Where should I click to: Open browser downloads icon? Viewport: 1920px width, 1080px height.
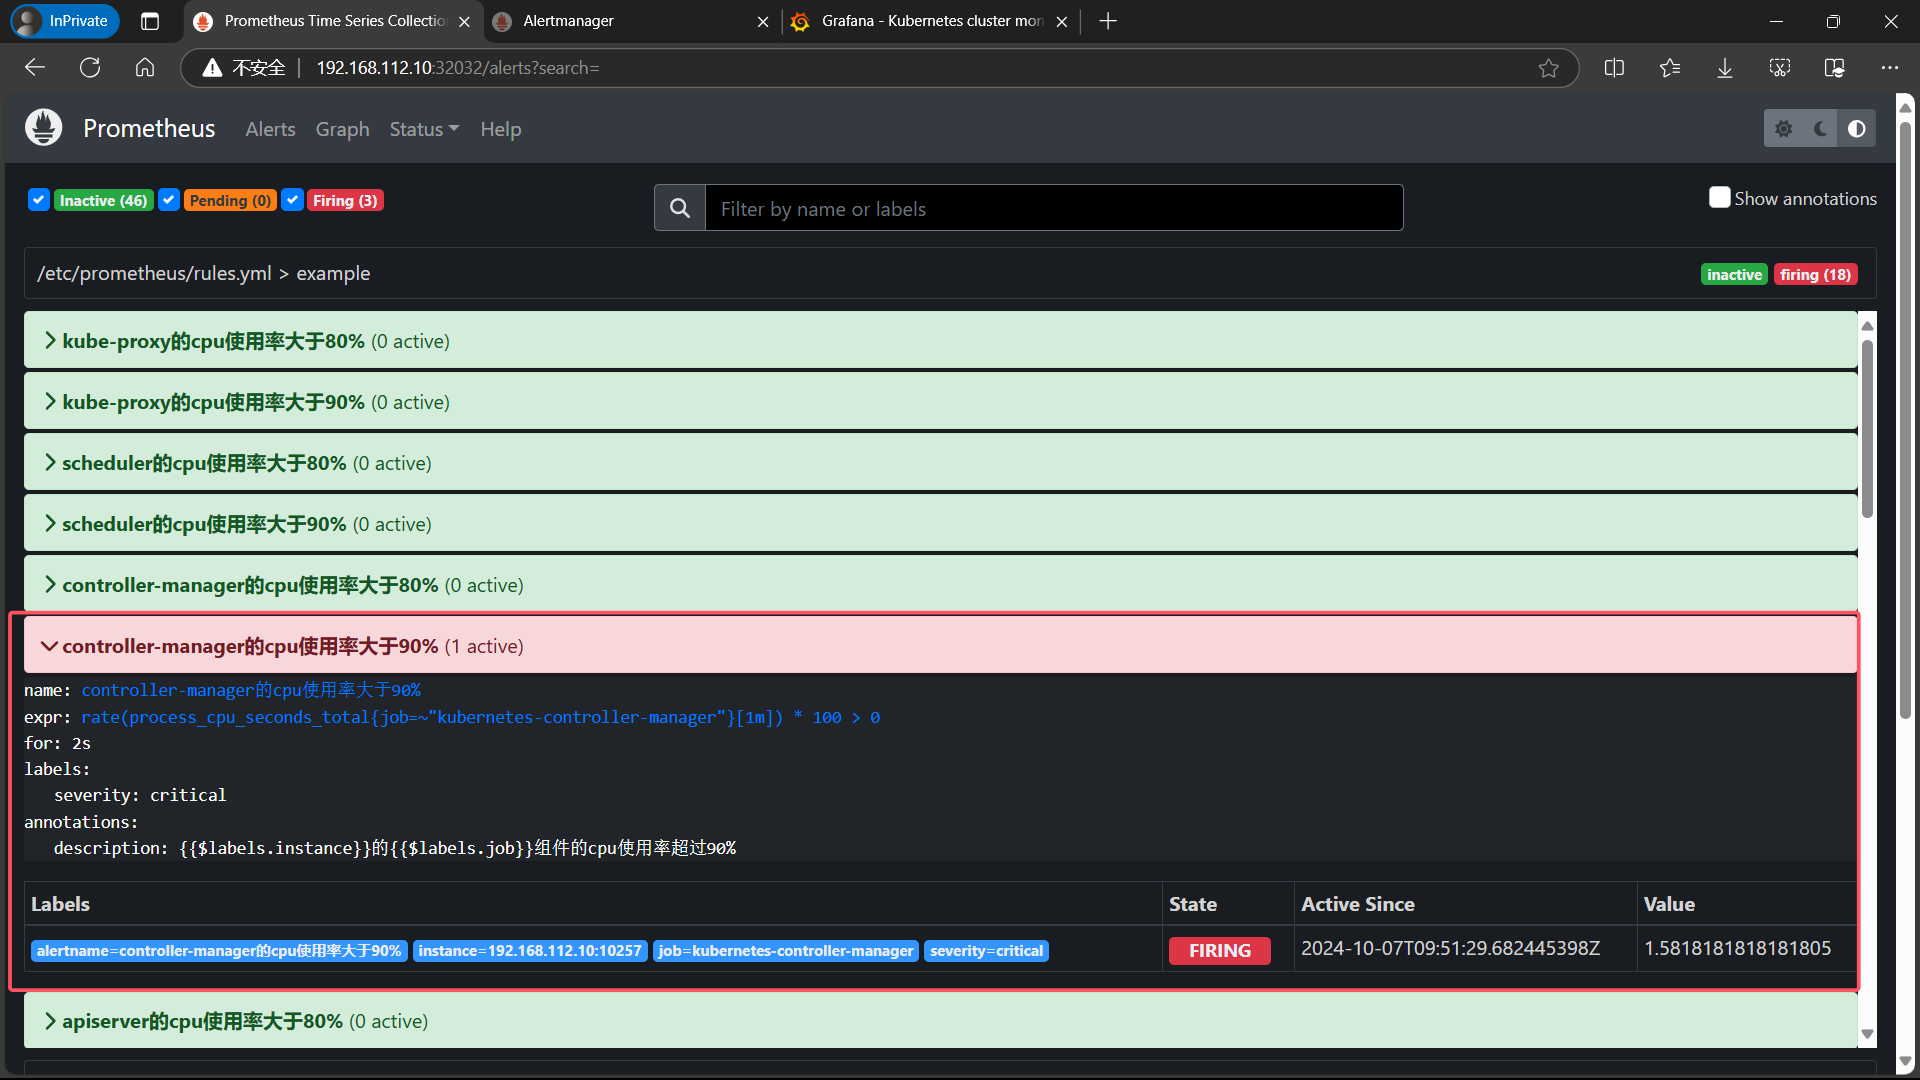[1725, 68]
